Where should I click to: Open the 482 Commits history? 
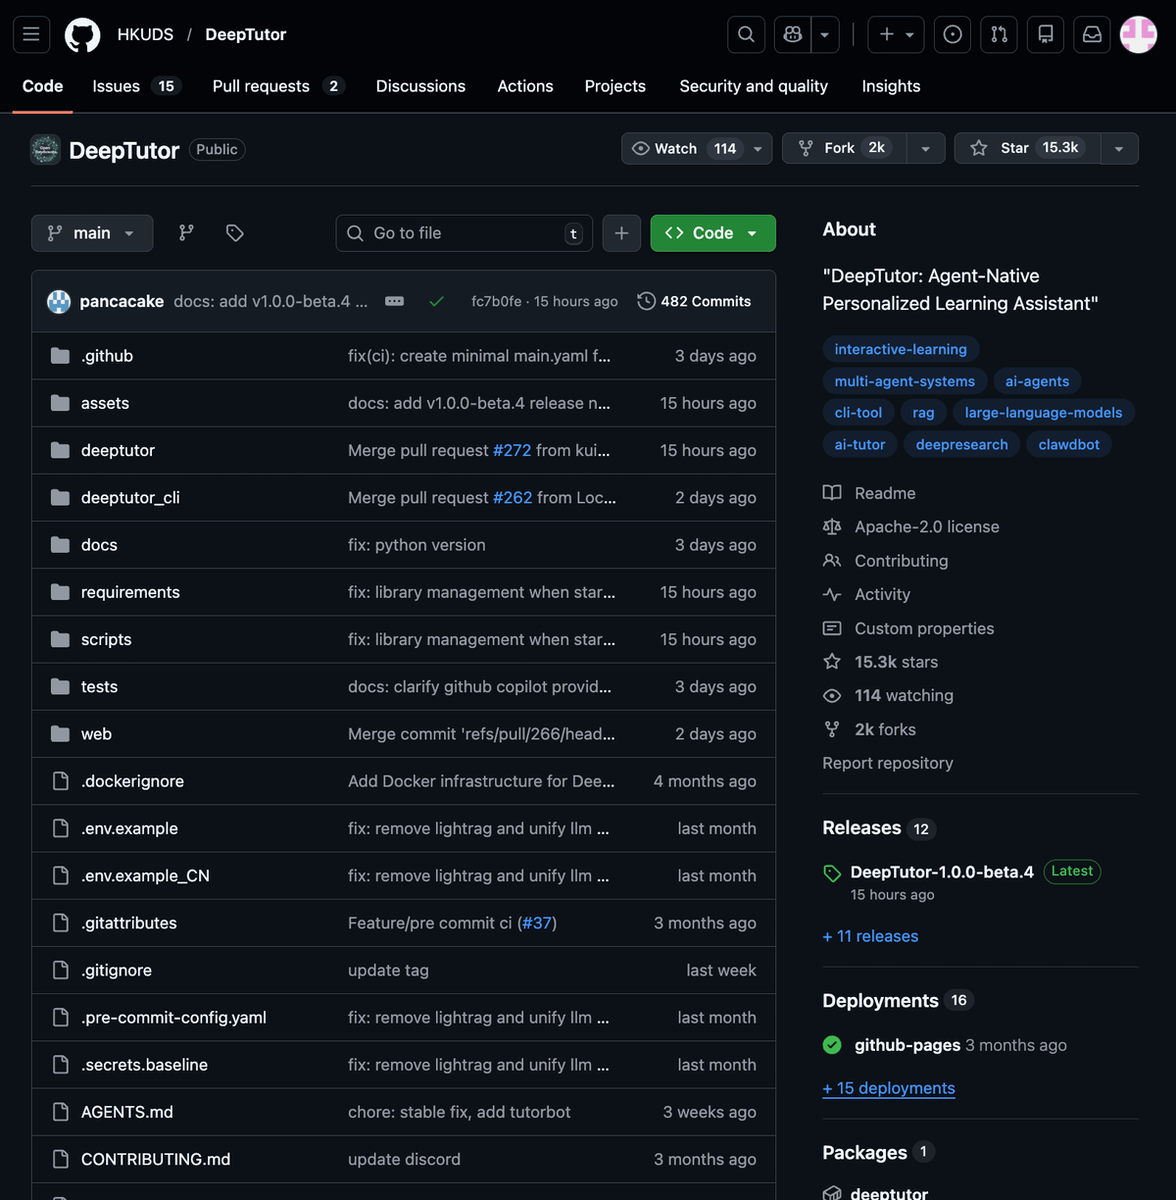[694, 301]
